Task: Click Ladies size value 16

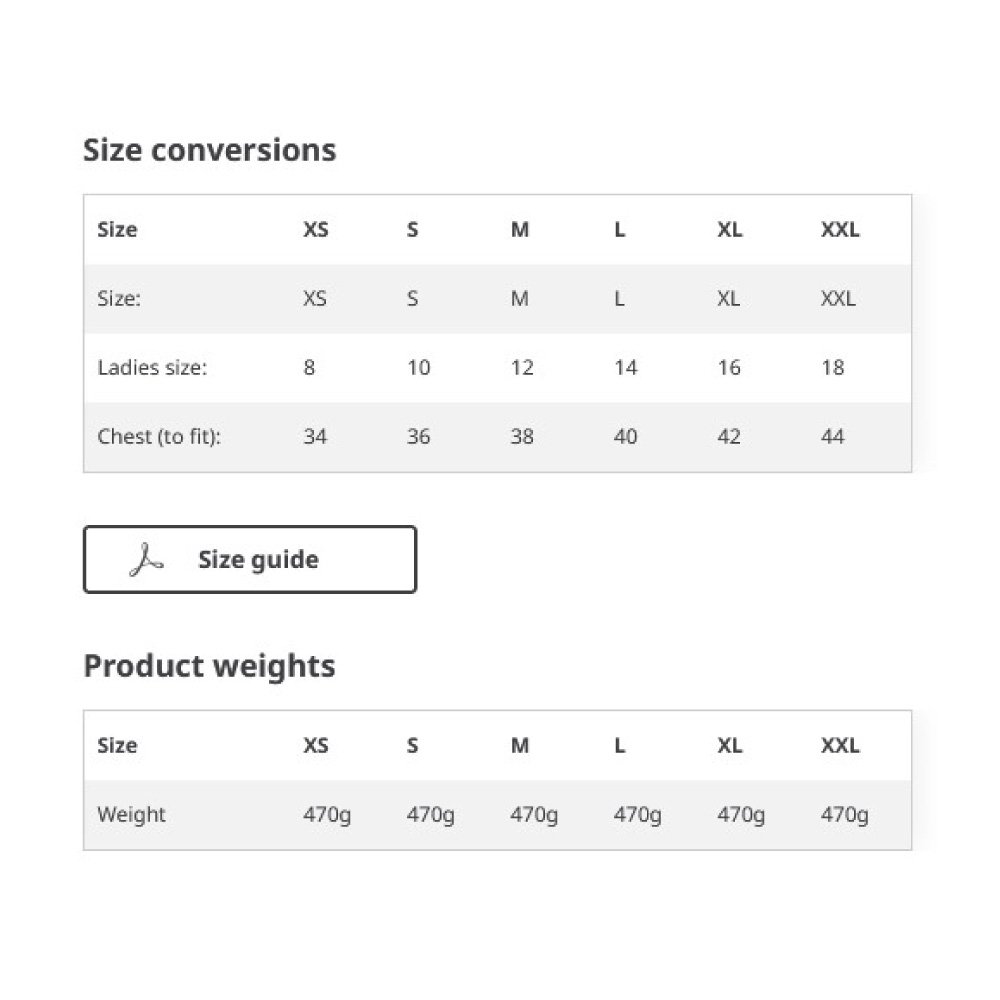Action: click(x=729, y=367)
